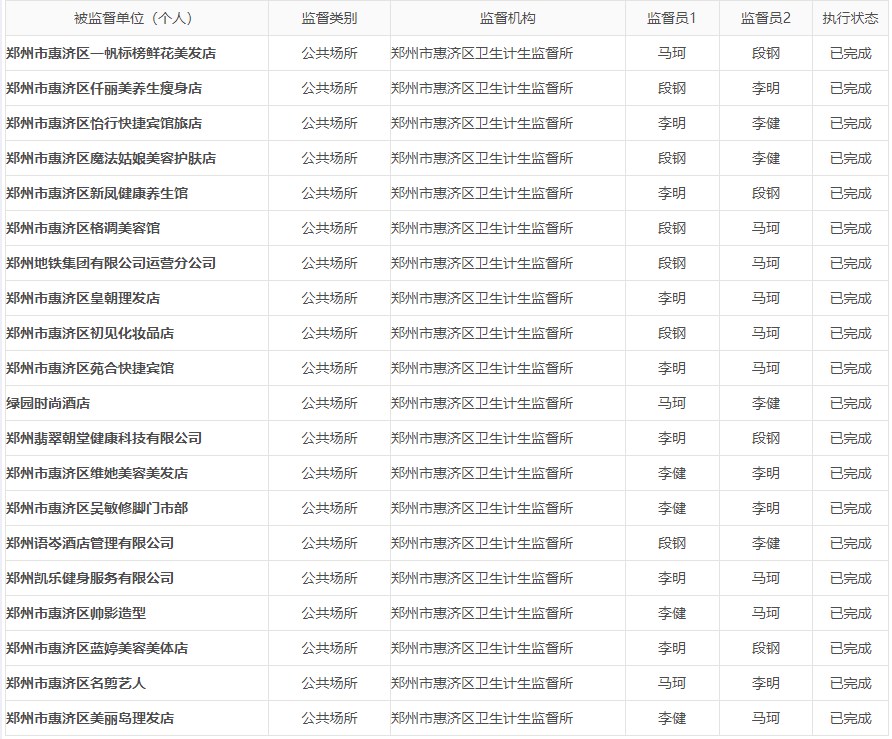Click 马珂 in the 绿园时尚酒店 row
This screenshot has height=739, width=892.
coord(672,403)
